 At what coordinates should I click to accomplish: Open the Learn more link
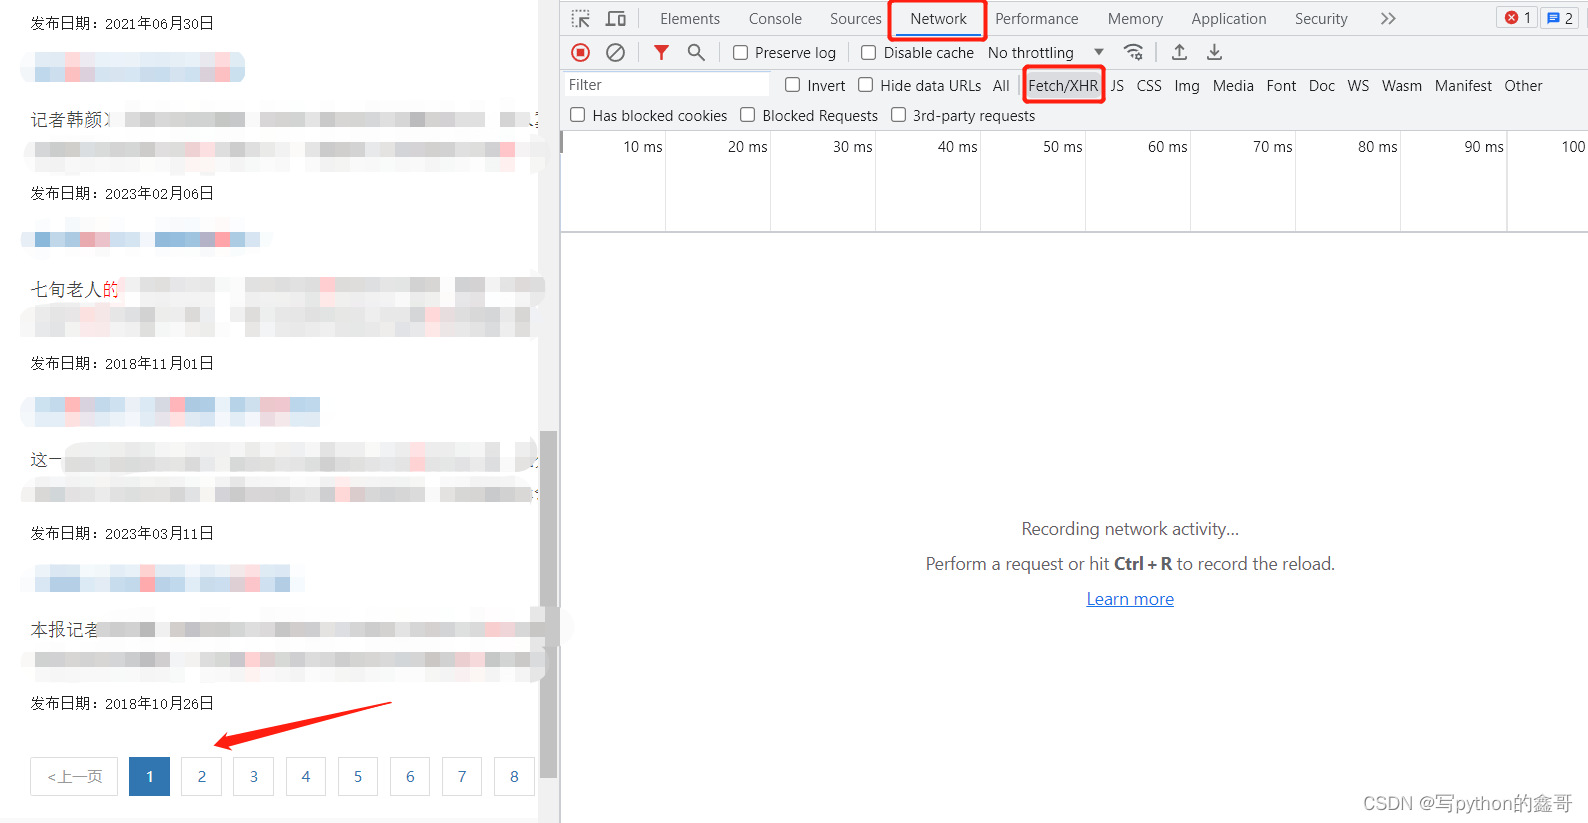pyautogui.click(x=1130, y=599)
